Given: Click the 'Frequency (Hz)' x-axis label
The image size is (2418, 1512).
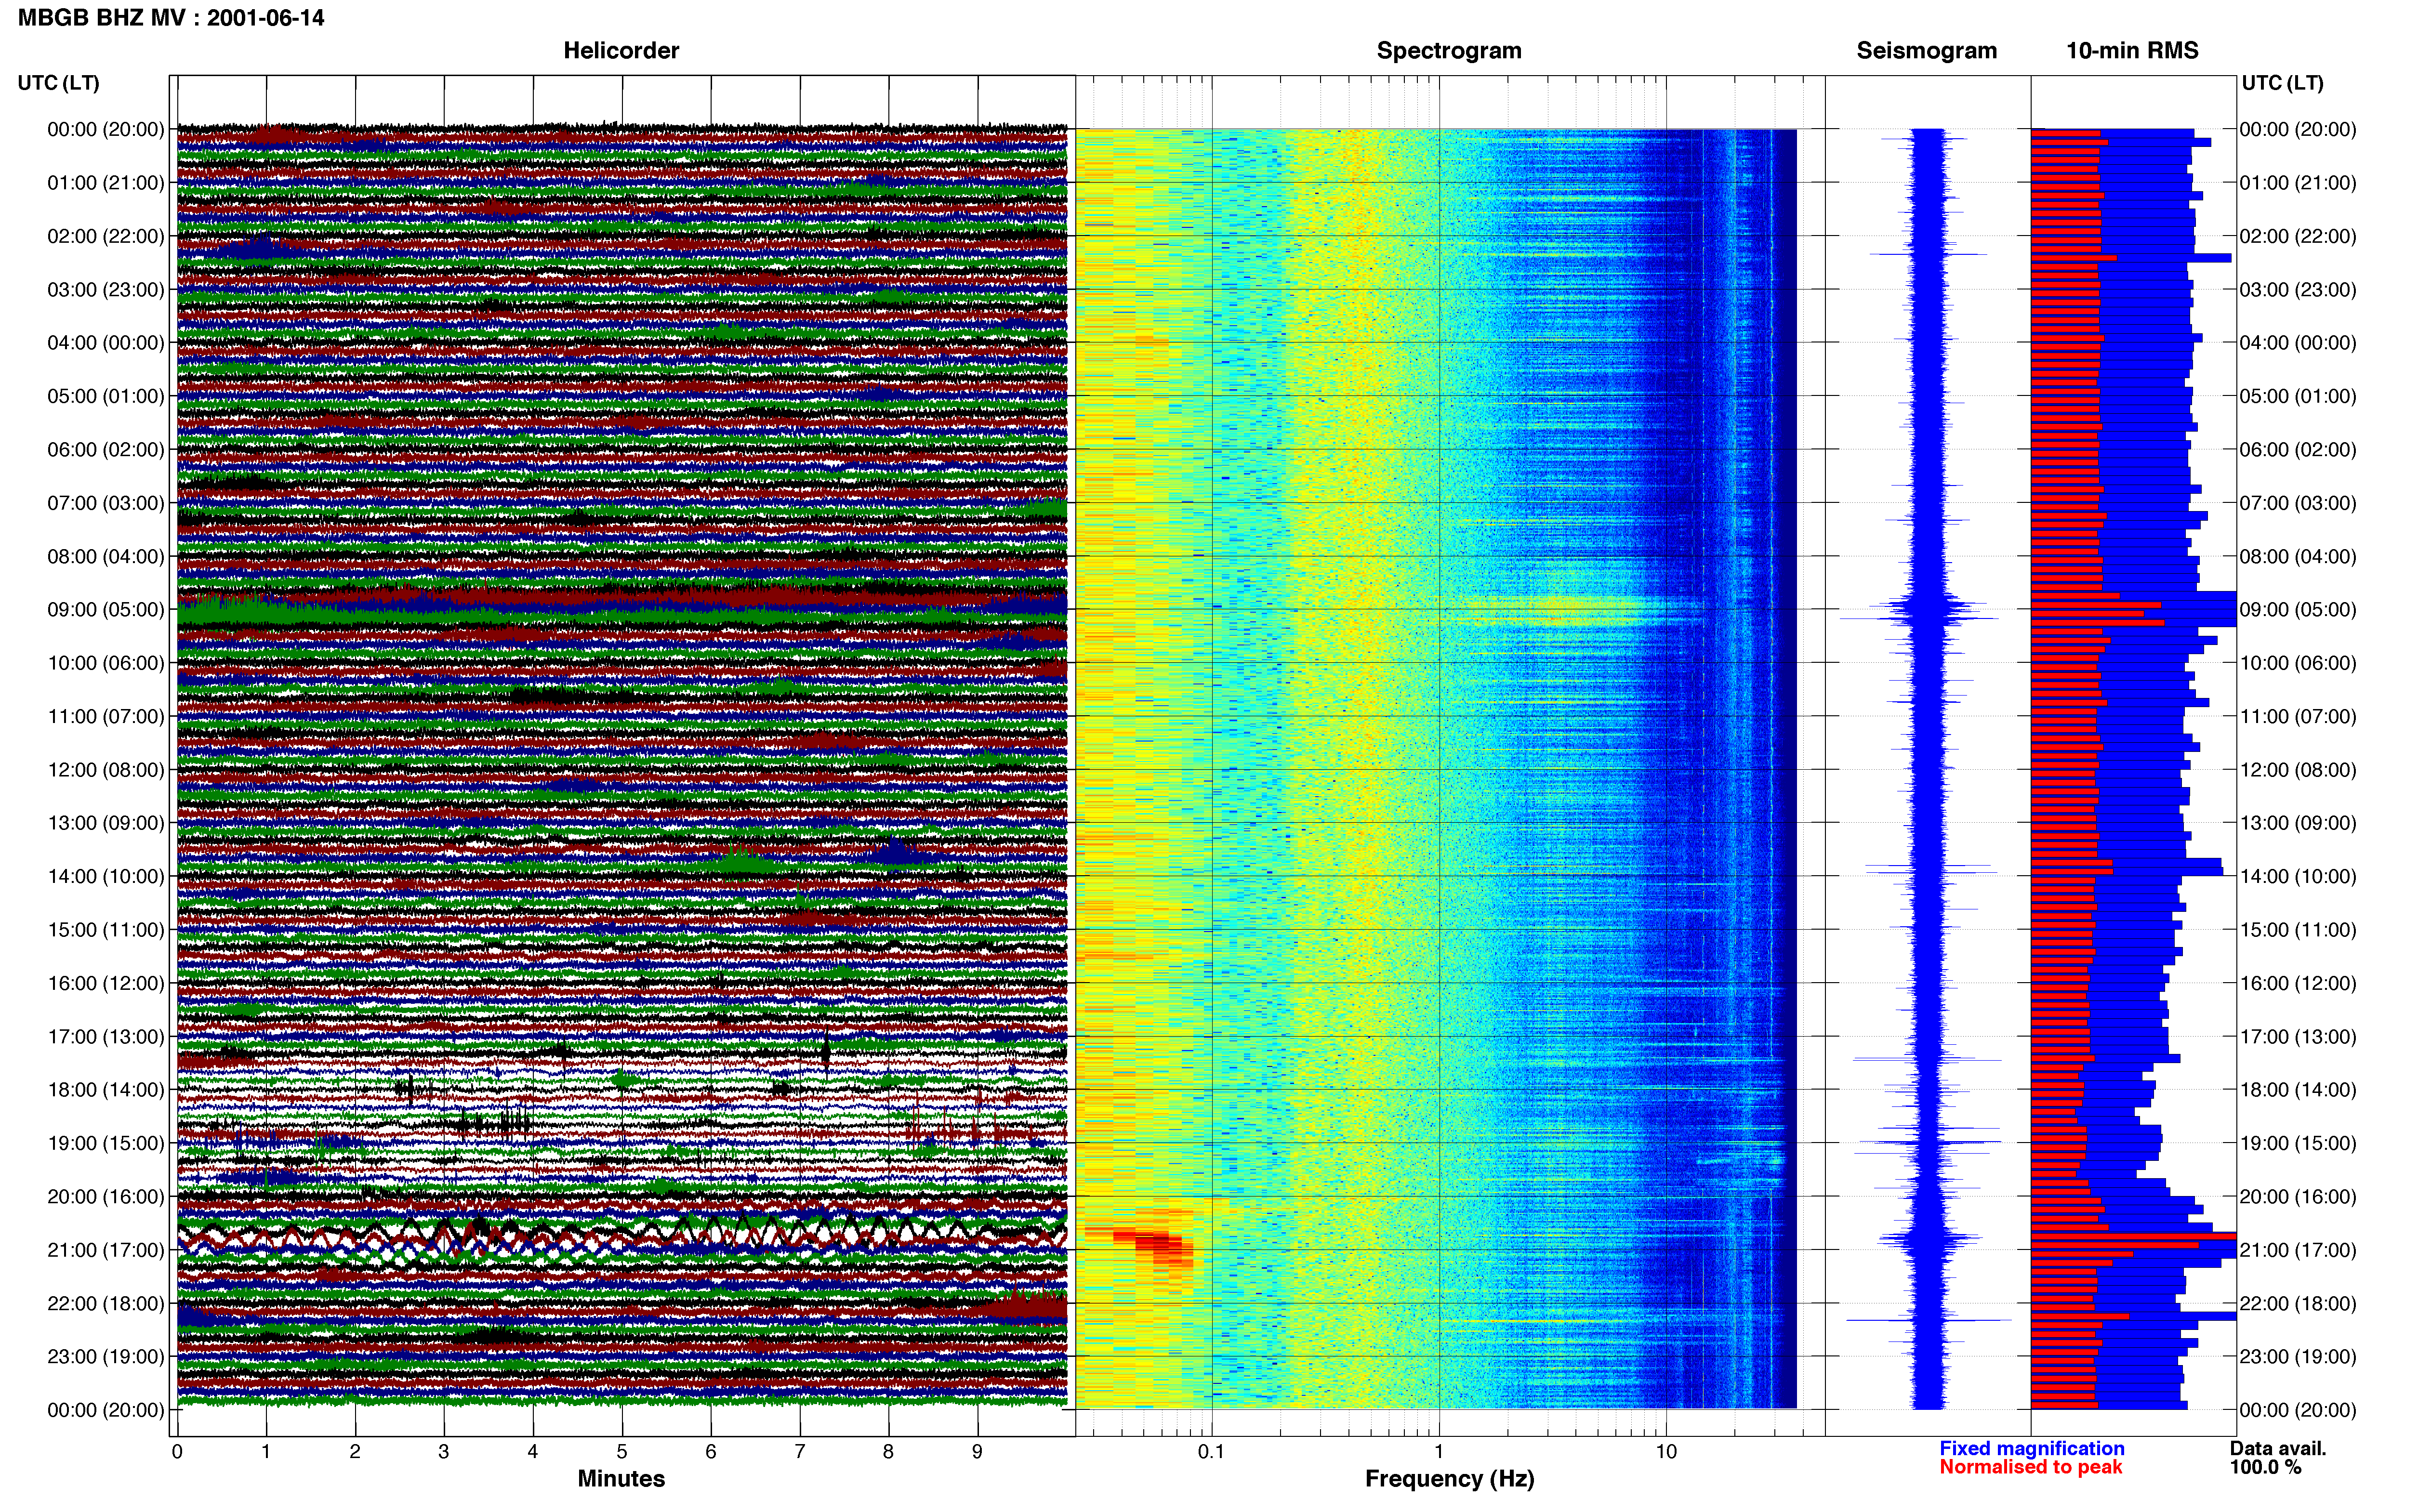Looking at the screenshot, I should 1449,1478.
